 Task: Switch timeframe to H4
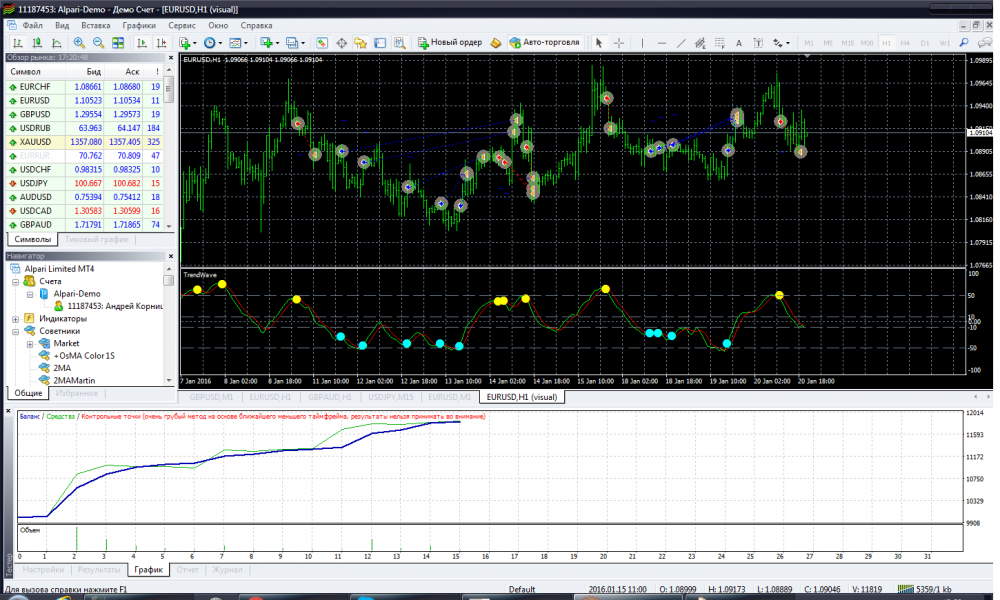tap(905, 43)
